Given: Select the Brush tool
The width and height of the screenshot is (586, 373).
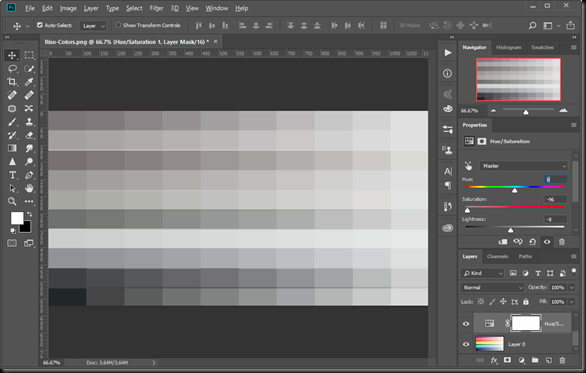Looking at the screenshot, I should click(12, 122).
